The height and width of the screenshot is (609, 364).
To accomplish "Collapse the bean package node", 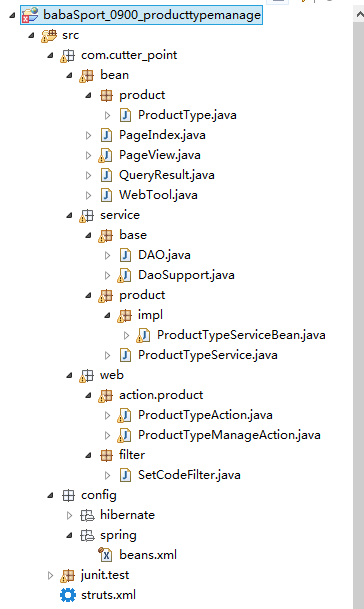I will [70, 76].
